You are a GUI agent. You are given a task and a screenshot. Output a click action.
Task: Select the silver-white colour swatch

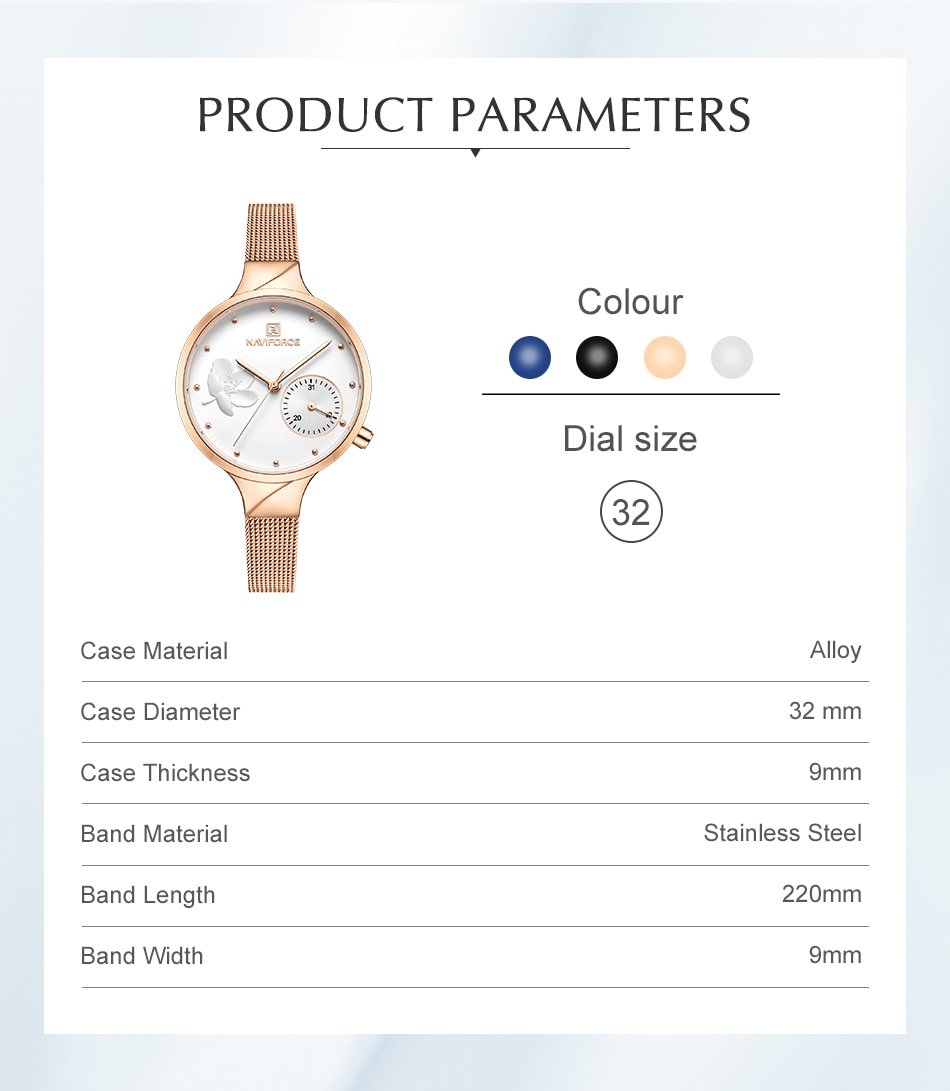pyautogui.click(x=732, y=357)
